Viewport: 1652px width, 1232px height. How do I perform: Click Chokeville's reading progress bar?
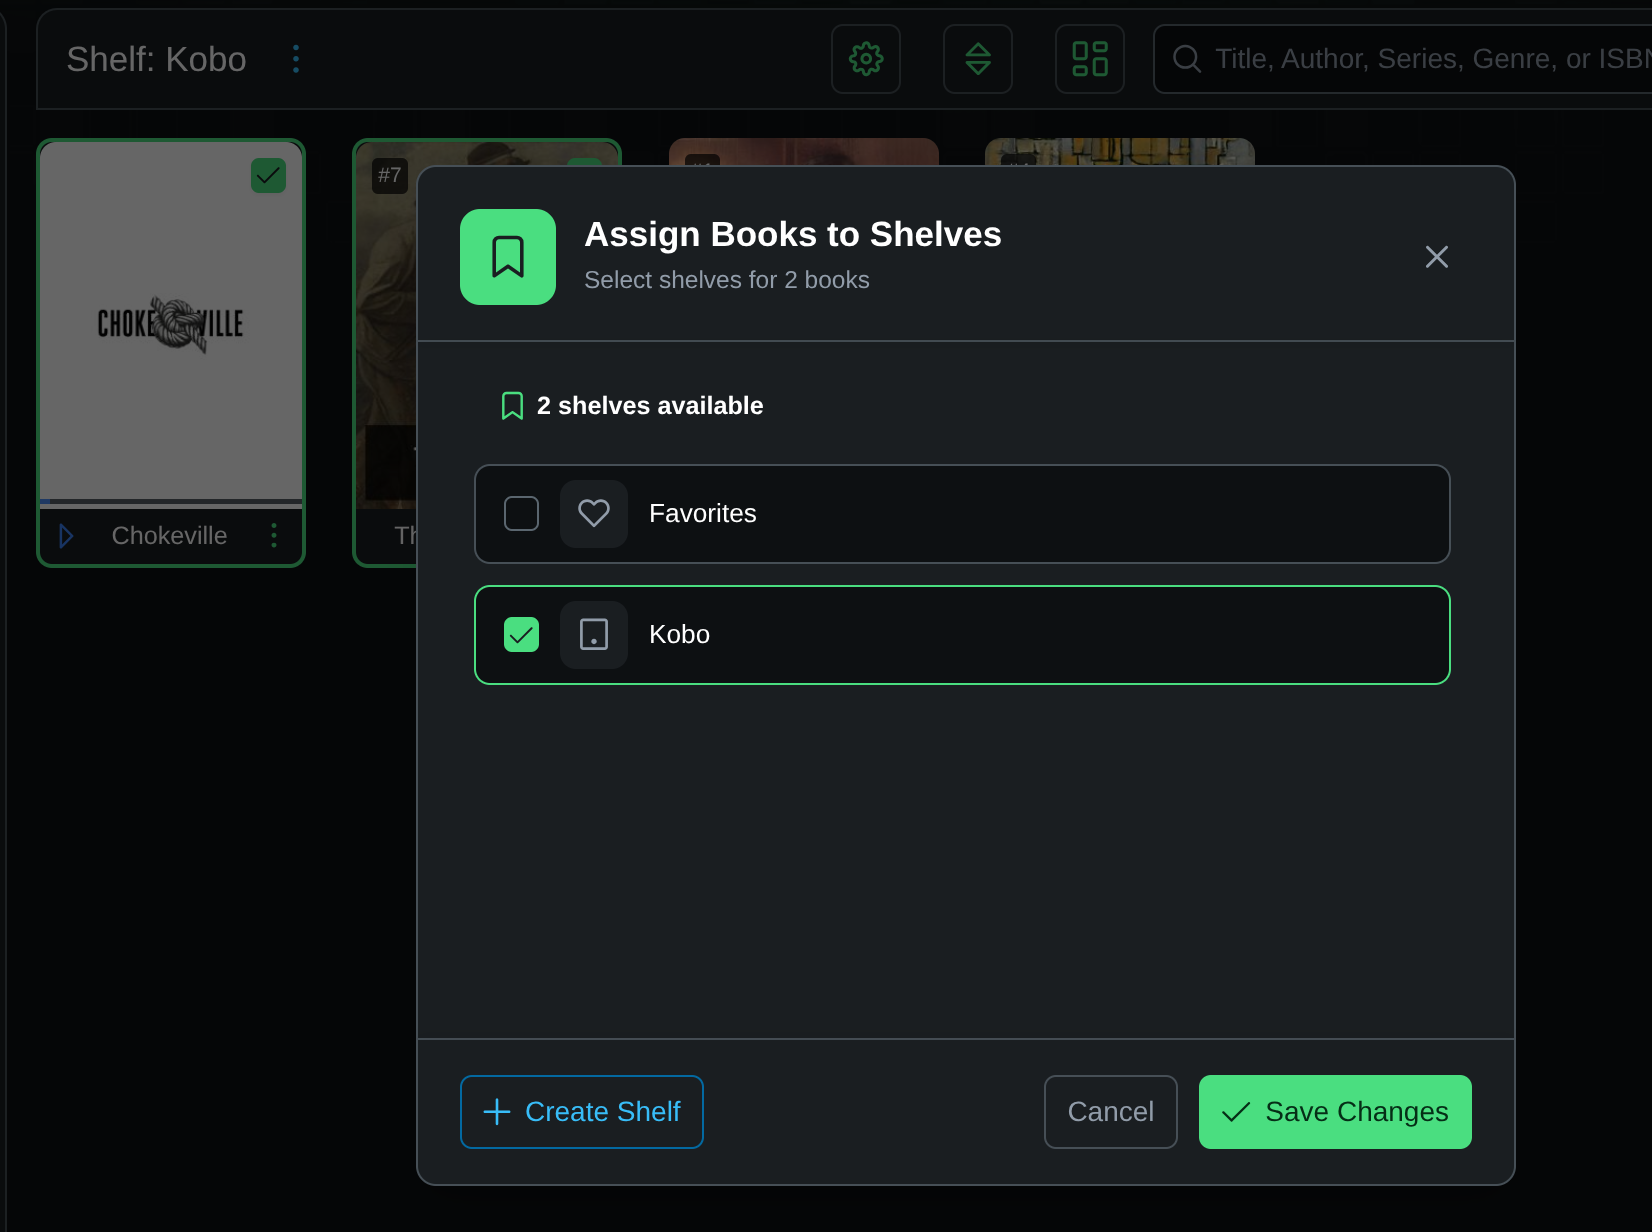(x=170, y=500)
